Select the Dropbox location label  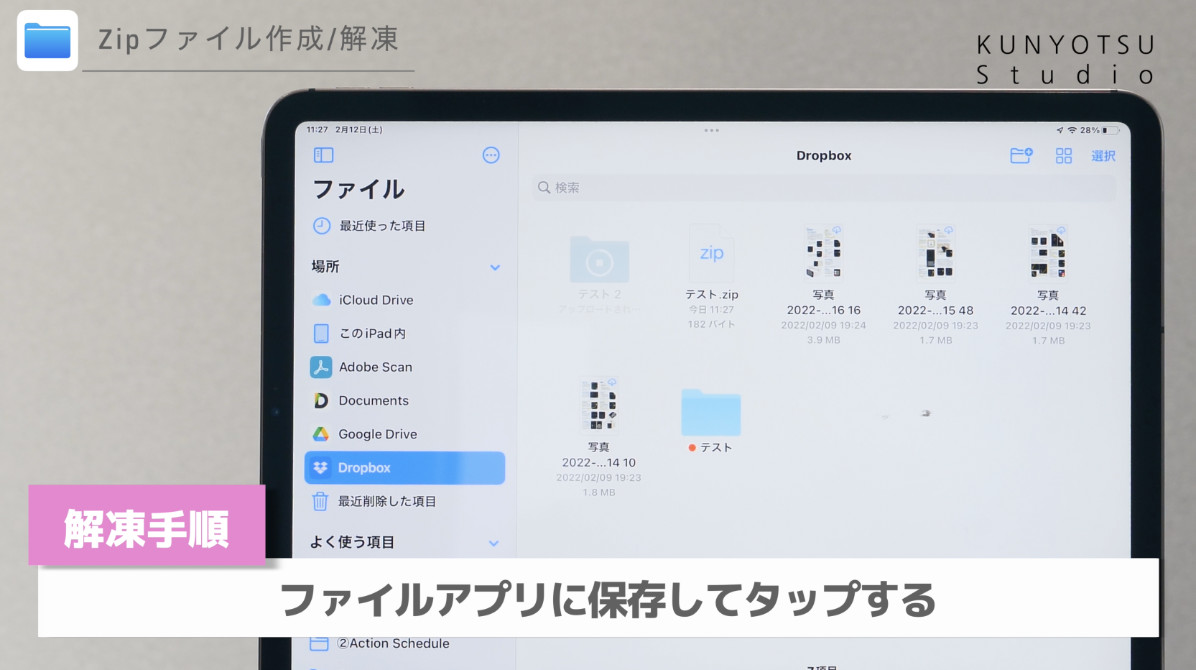pos(364,468)
